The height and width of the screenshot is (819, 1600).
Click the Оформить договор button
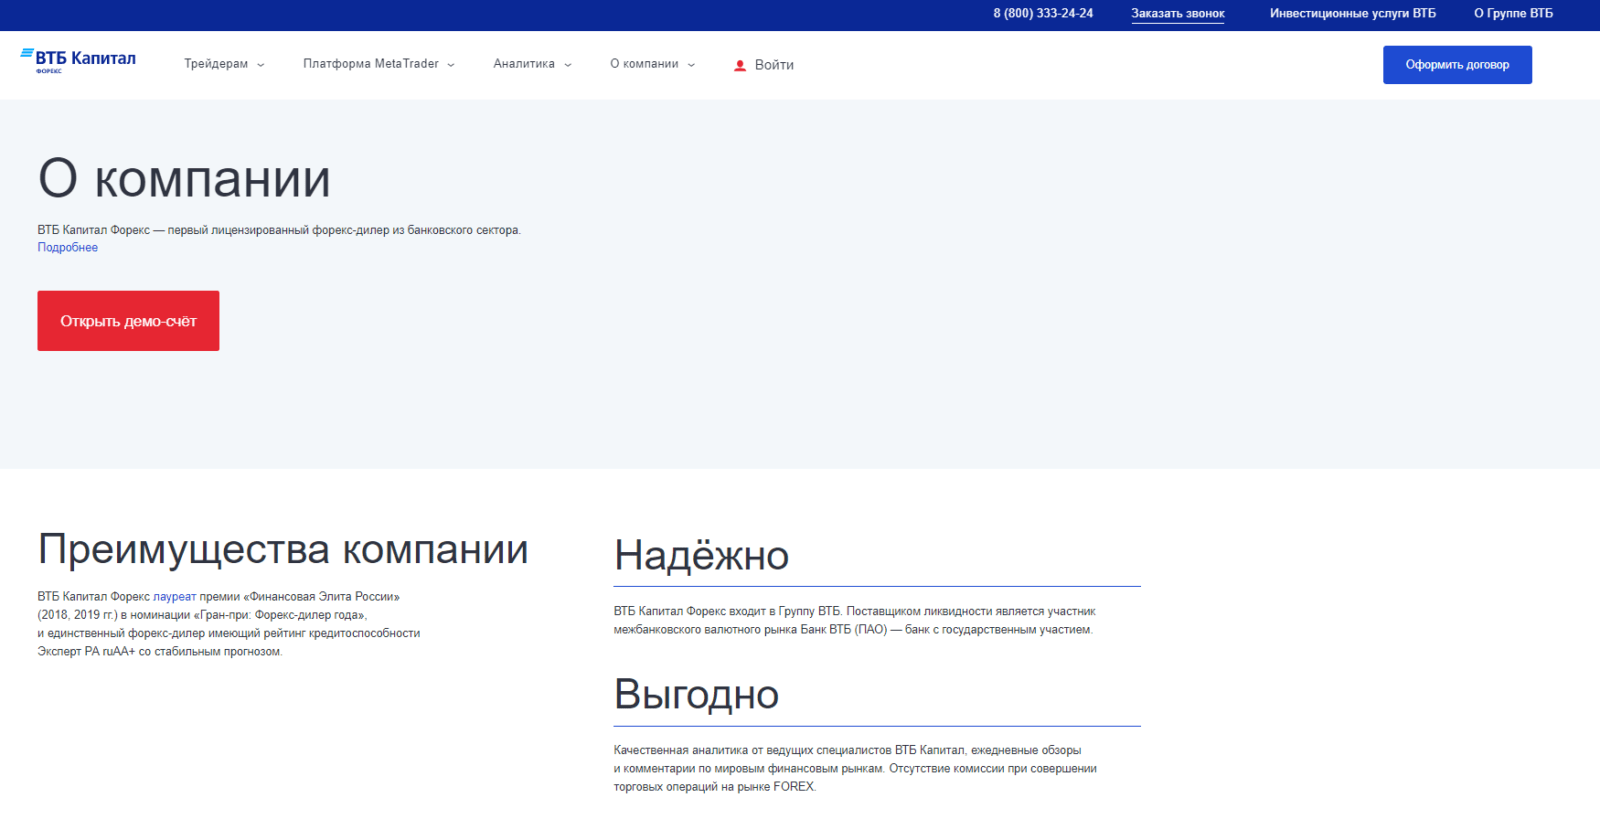(1457, 65)
